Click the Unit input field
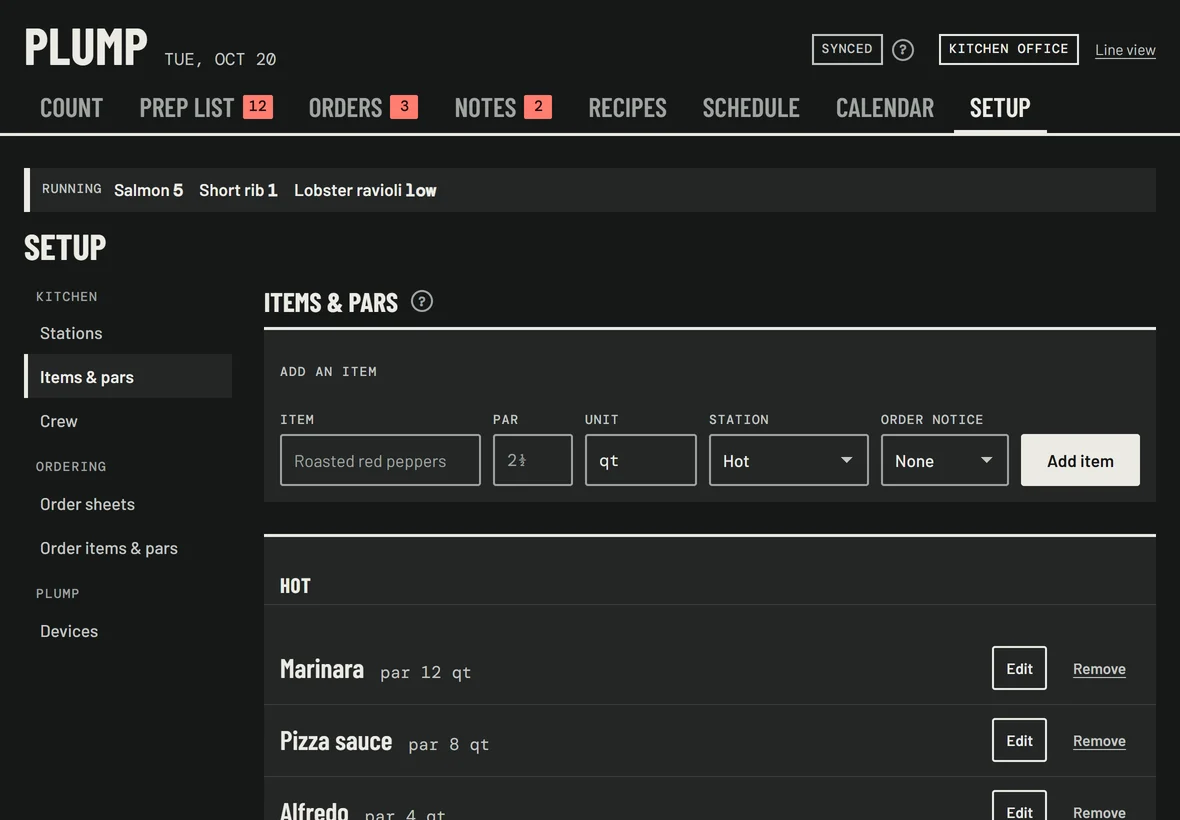1180x820 pixels. click(640, 460)
